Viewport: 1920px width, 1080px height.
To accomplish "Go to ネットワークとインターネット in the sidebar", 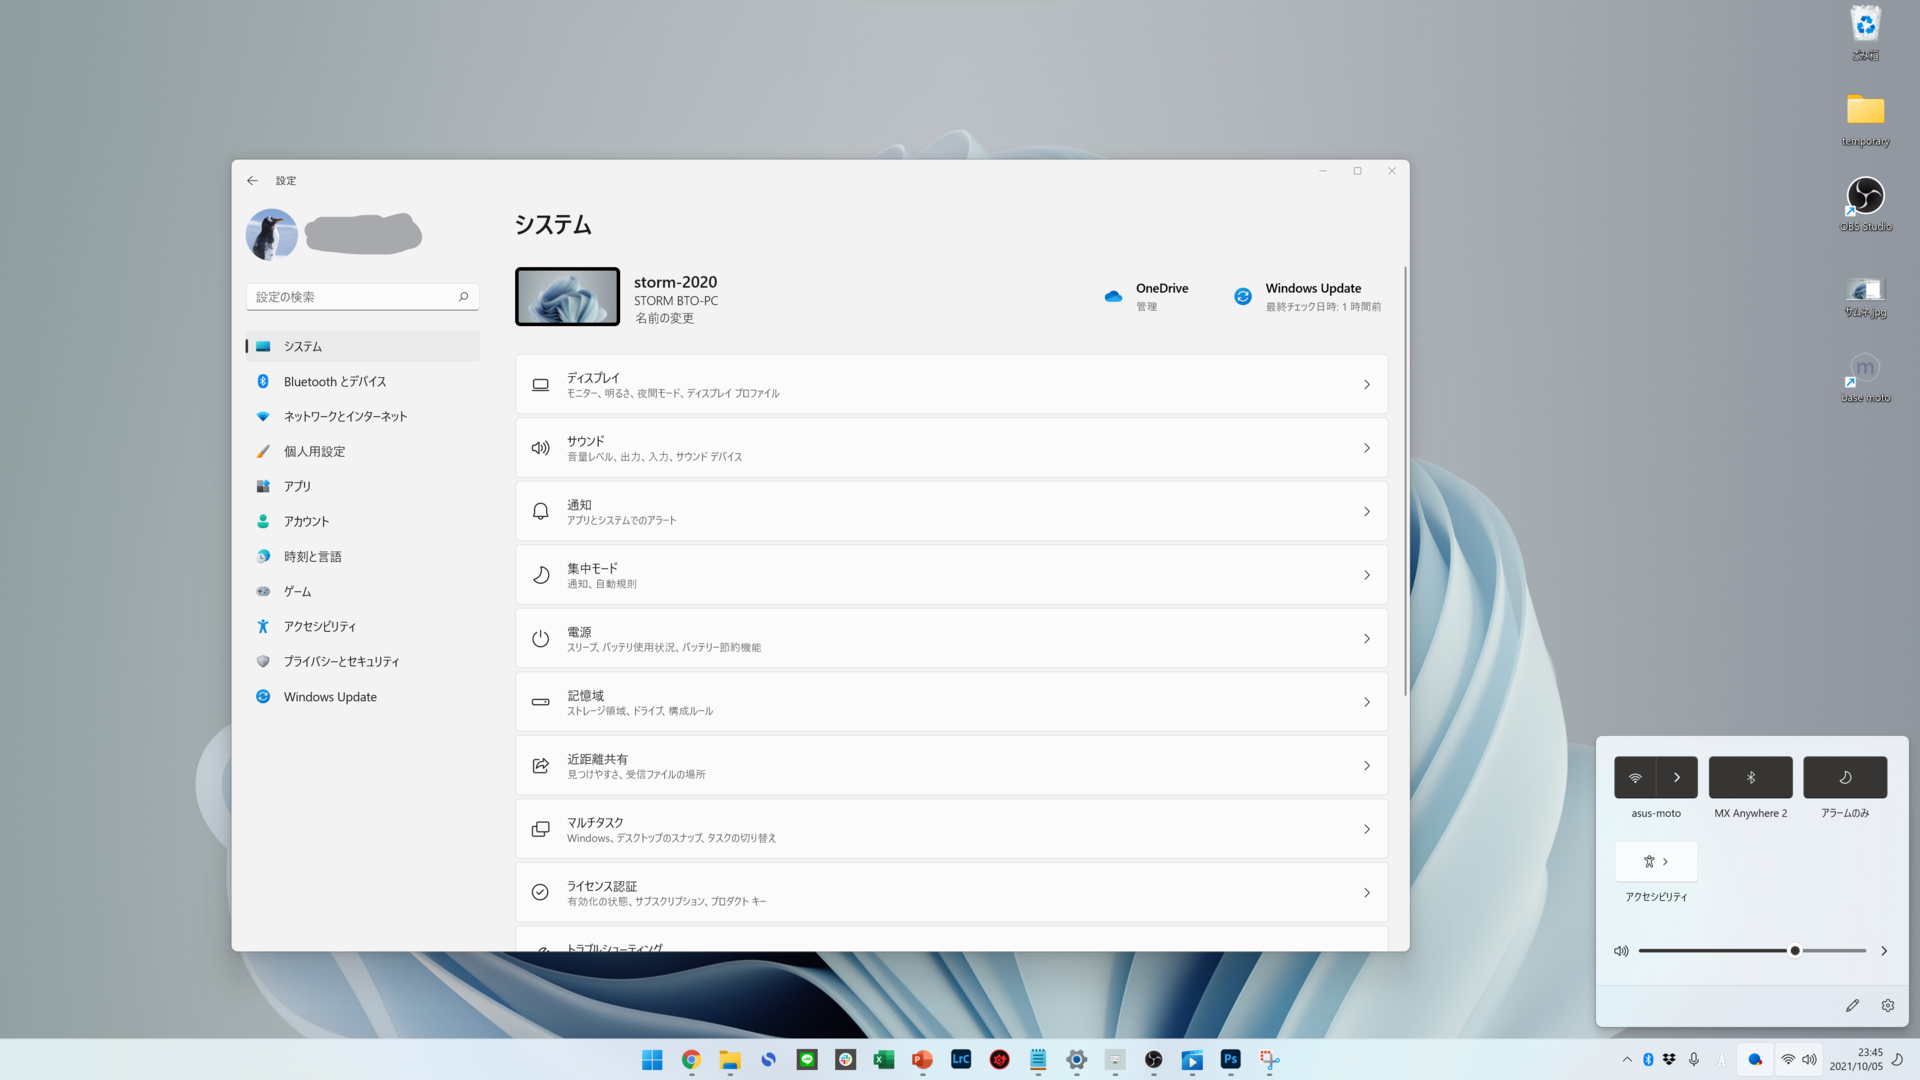I will click(x=362, y=416).
